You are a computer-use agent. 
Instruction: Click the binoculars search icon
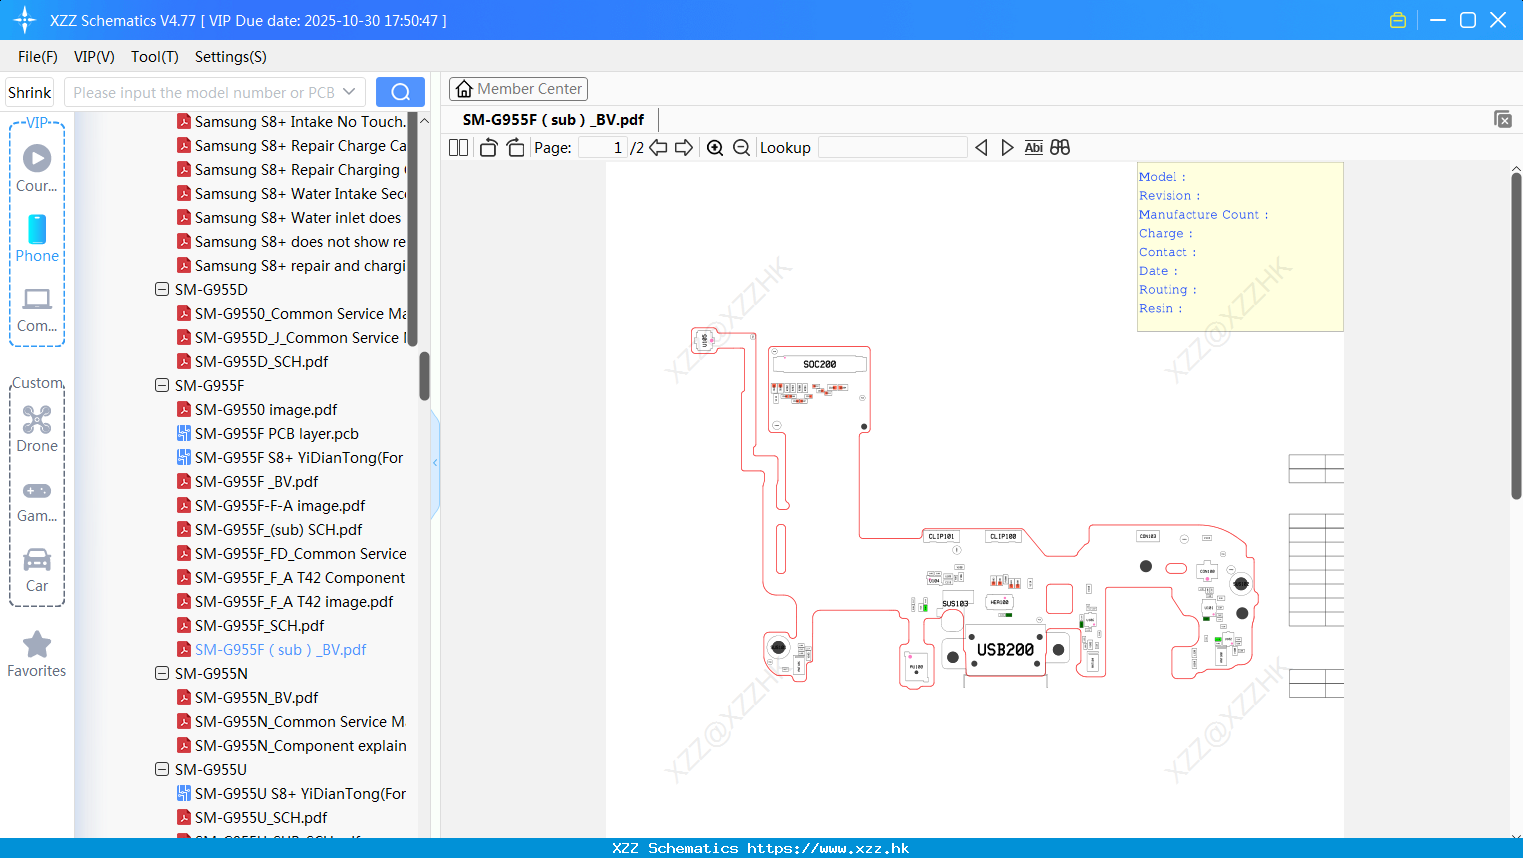pos(1060,147)
